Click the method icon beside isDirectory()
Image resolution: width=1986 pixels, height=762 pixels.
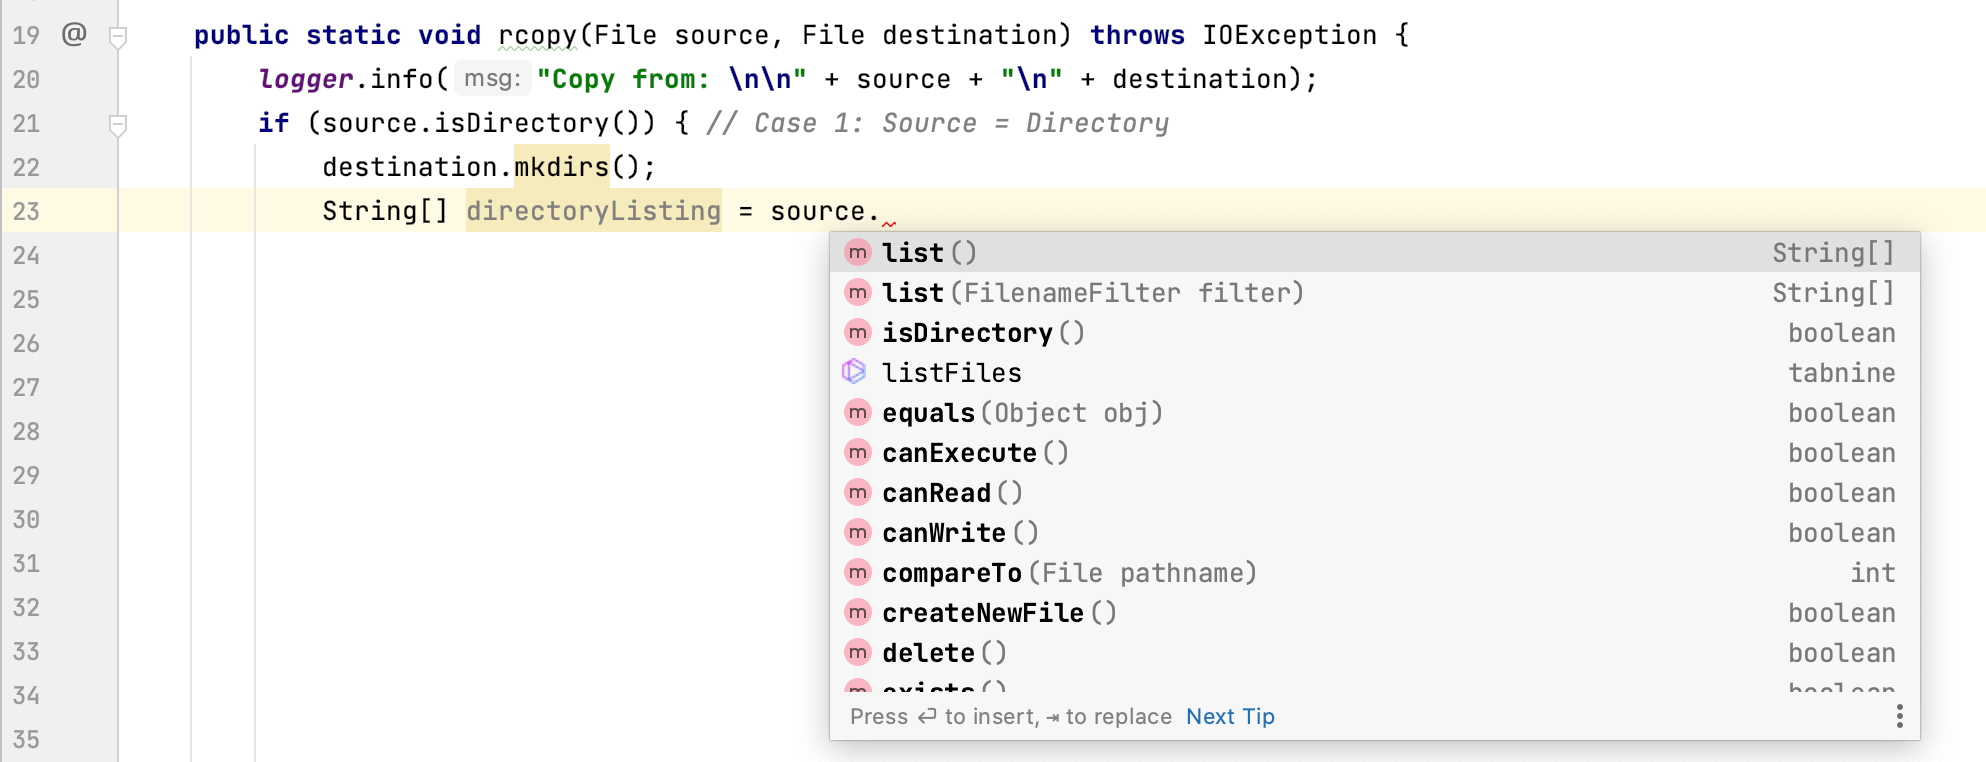857,332
